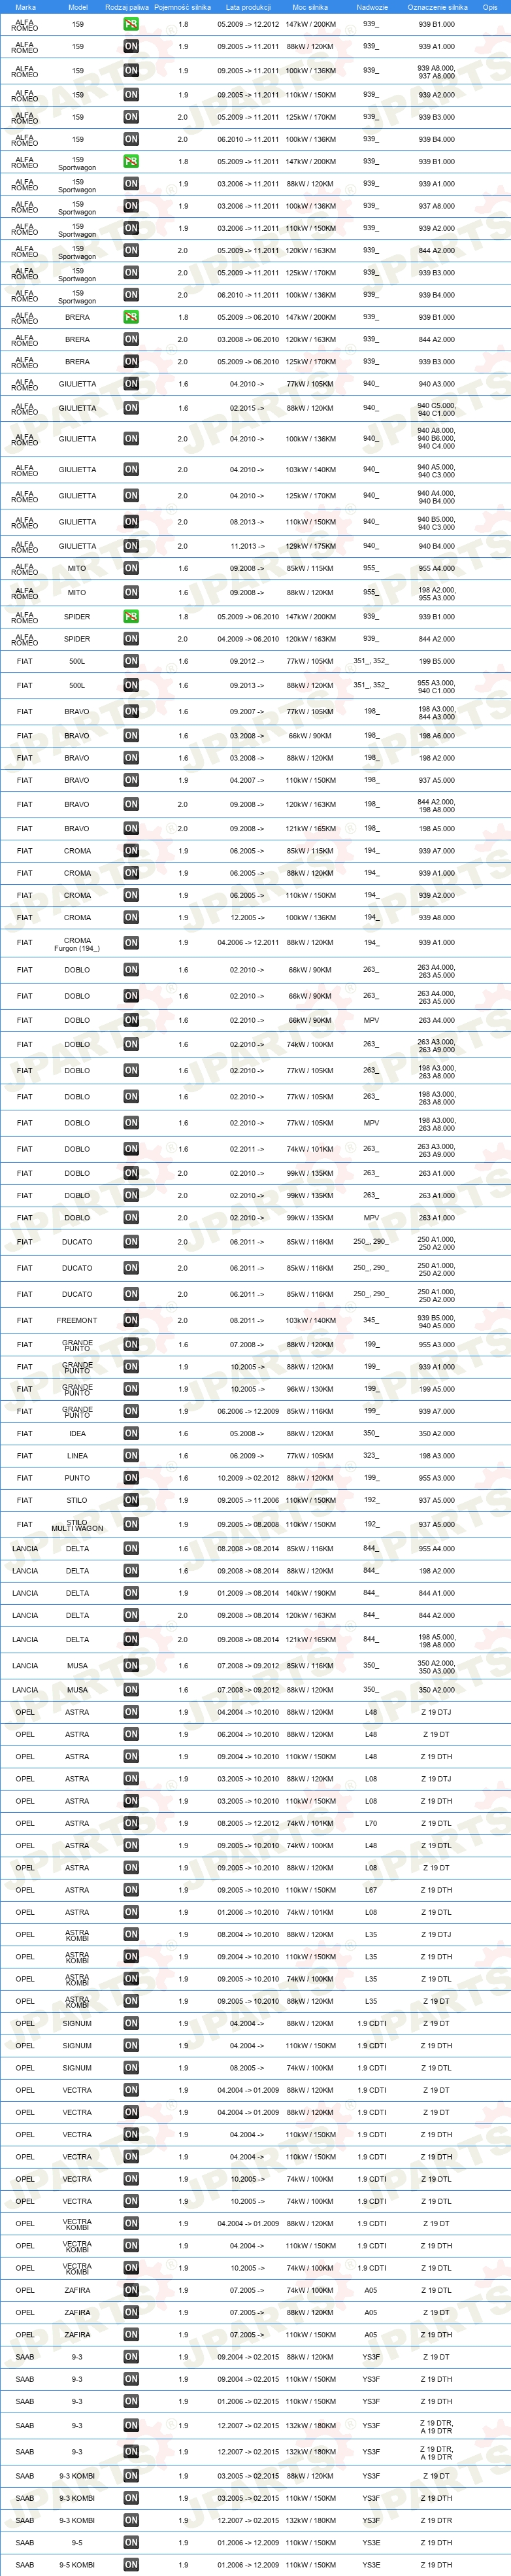Click the 129kW / 175KM power cell

[310, 546]
